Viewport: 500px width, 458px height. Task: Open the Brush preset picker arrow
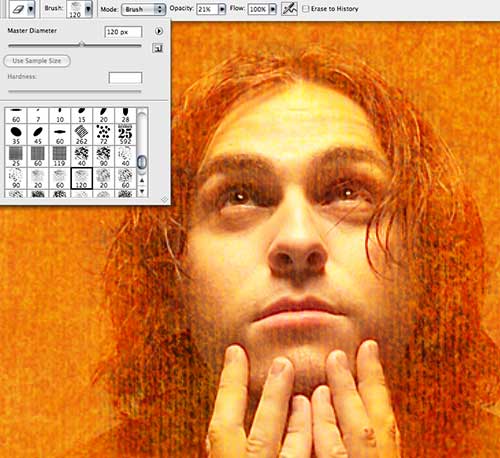[88, 9]
